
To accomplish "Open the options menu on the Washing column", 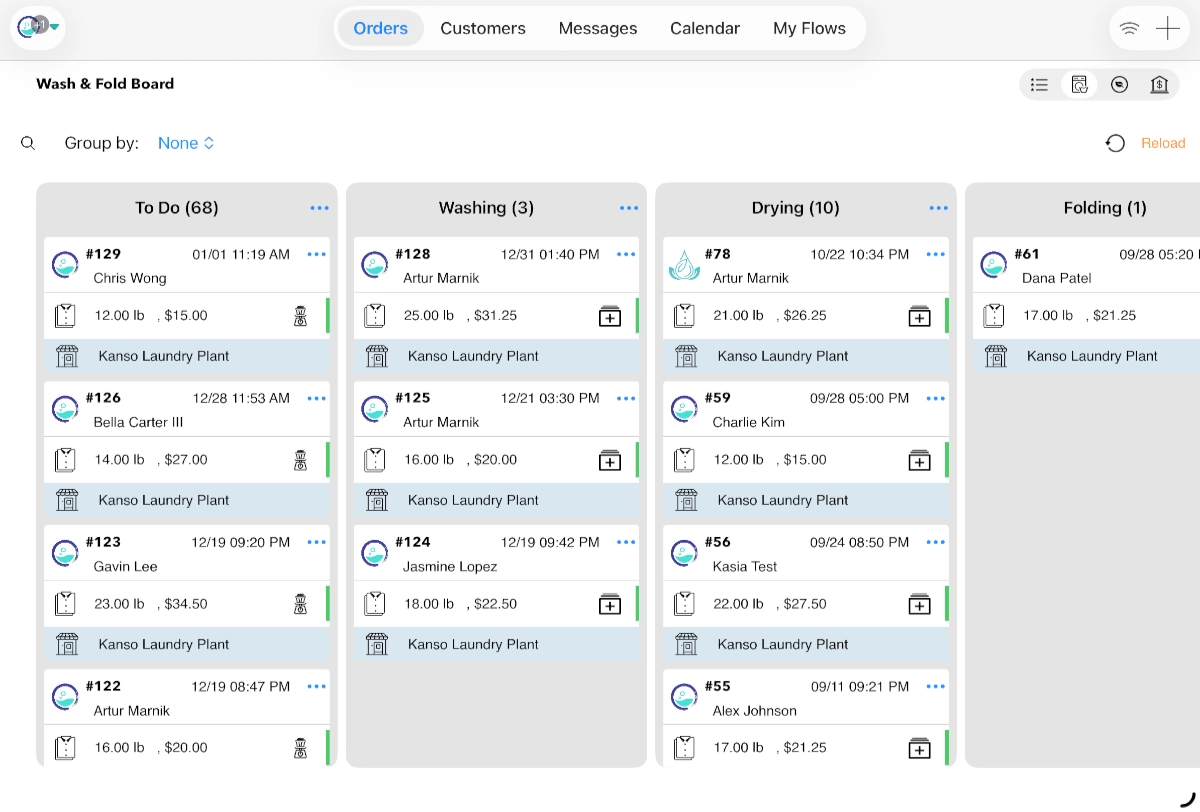I will 628,208.
